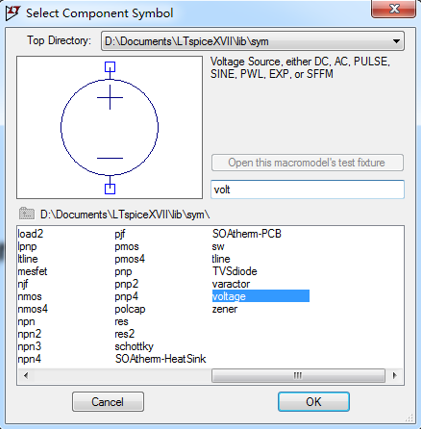Select zener in the component list
The height and width of the screenshot is (429, 421).
(225, 309)
